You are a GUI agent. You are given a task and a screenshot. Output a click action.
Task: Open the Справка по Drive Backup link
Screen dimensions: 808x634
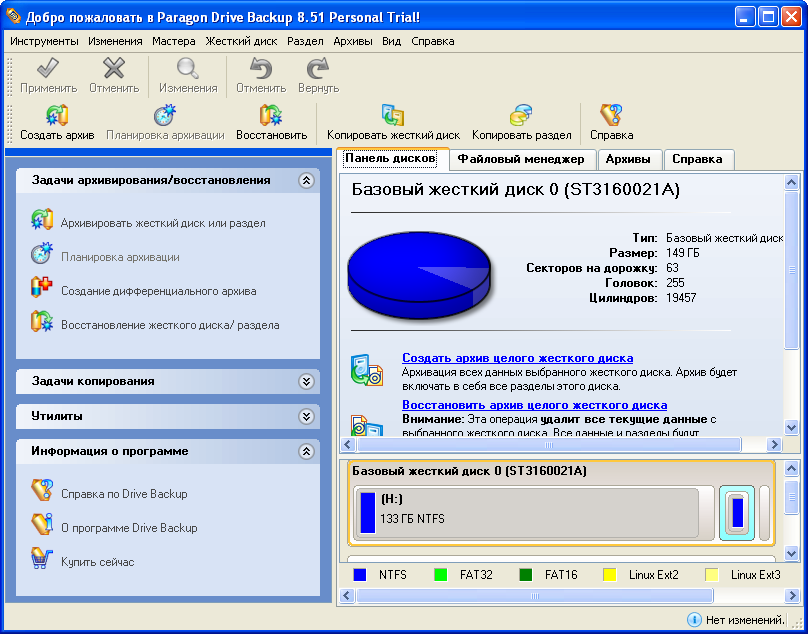tap(124, 494)
